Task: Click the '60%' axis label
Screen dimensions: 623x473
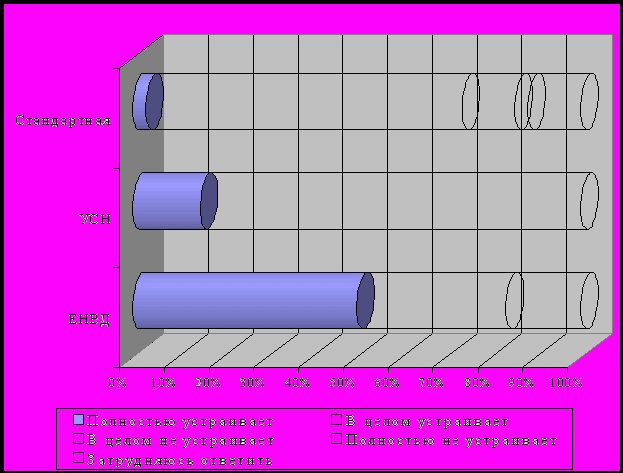Action: click(x=387, y=382)
